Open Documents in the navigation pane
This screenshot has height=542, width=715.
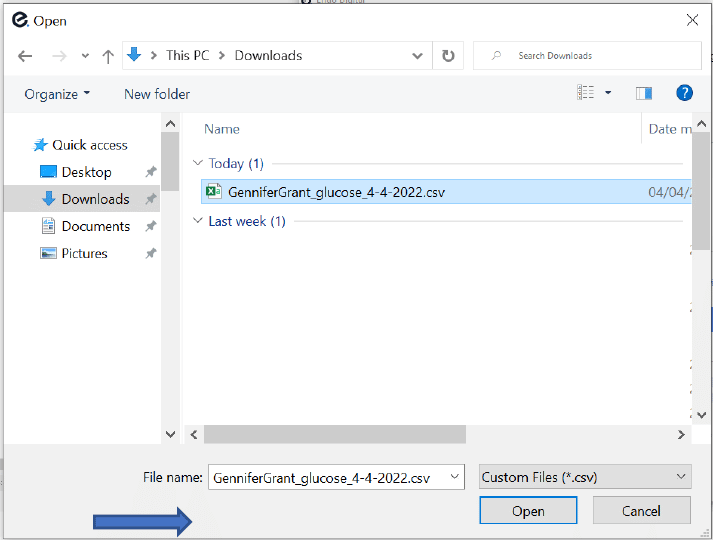coord(85,226)
